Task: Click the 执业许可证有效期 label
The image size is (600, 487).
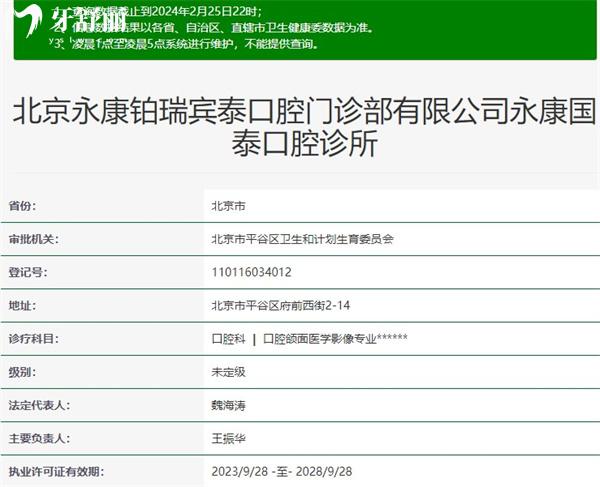Action: (56, 472)
